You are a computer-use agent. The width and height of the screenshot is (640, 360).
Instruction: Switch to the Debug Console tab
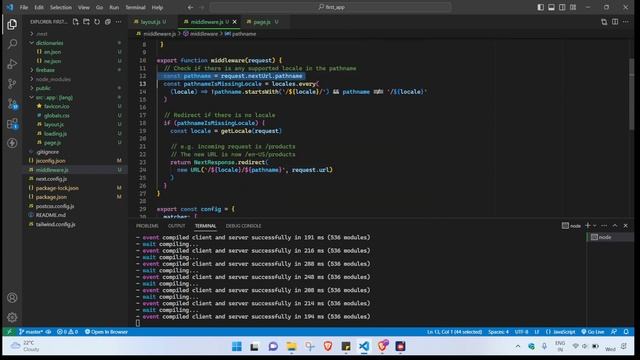pos(243,226)
